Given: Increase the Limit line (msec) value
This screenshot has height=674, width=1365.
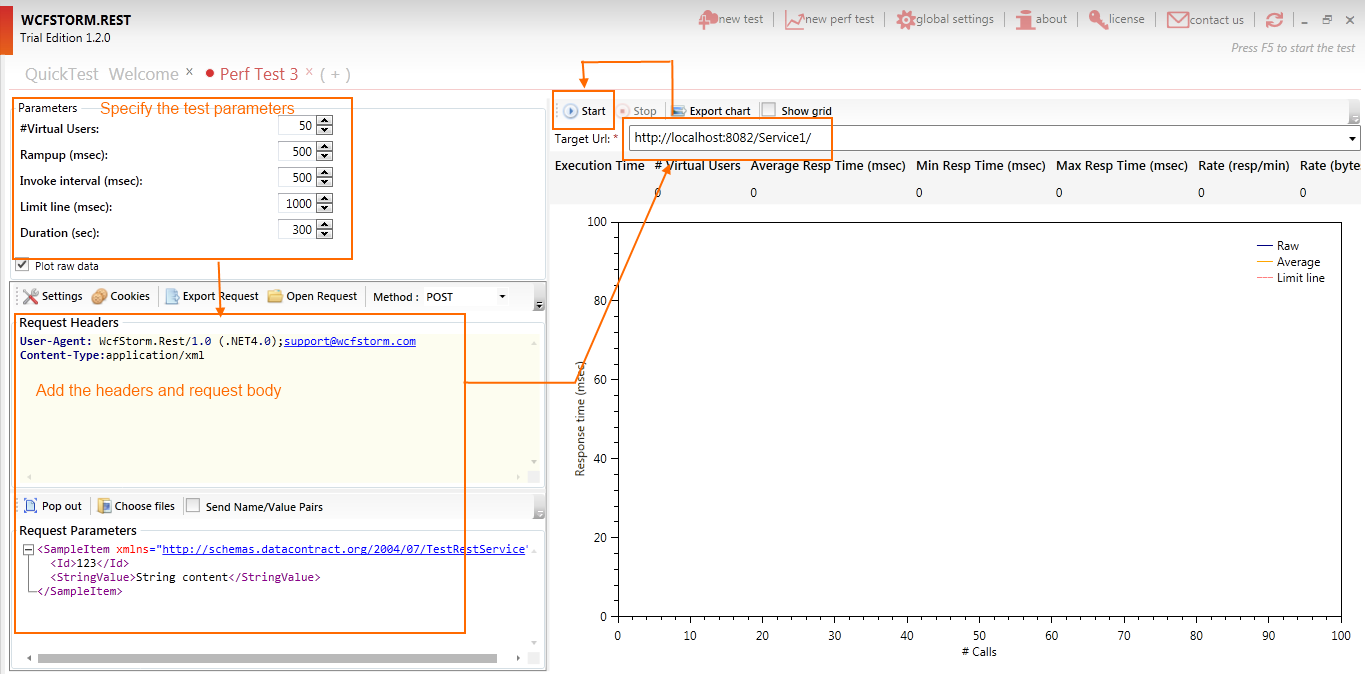Looking at the screenshot, I should [x=324, y=199].
